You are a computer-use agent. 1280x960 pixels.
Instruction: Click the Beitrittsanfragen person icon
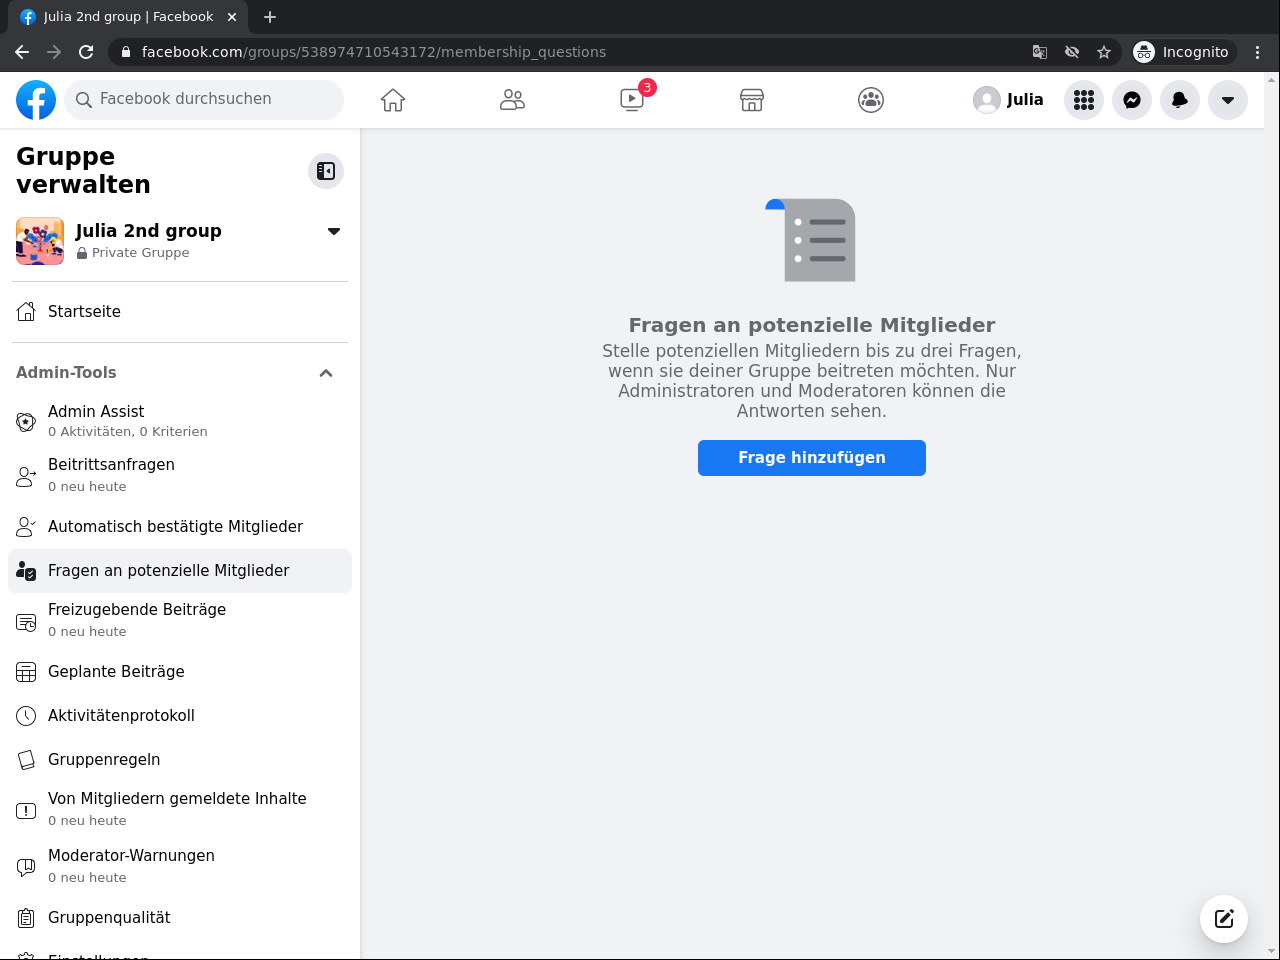26,476
